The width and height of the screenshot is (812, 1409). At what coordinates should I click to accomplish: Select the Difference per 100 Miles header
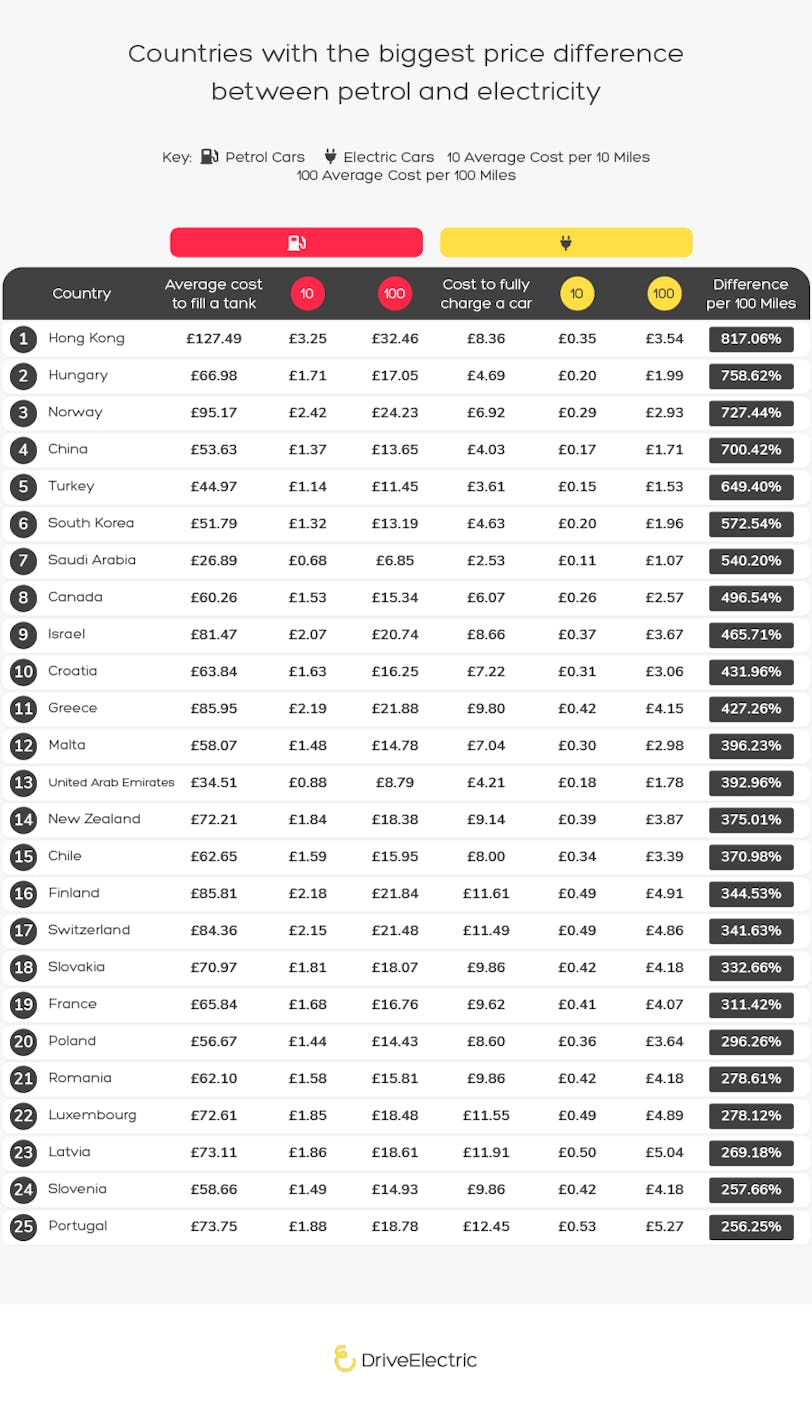click(x=751, y=294)
